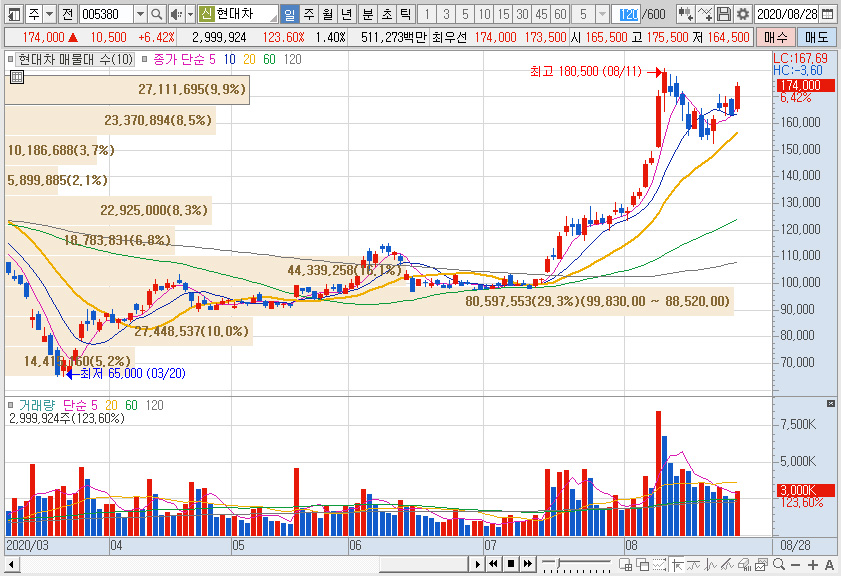Viewport: 841px width, 576px height.
Task: Click the bottom toolbar magnifier zoom icon
Action: point(779,564)
